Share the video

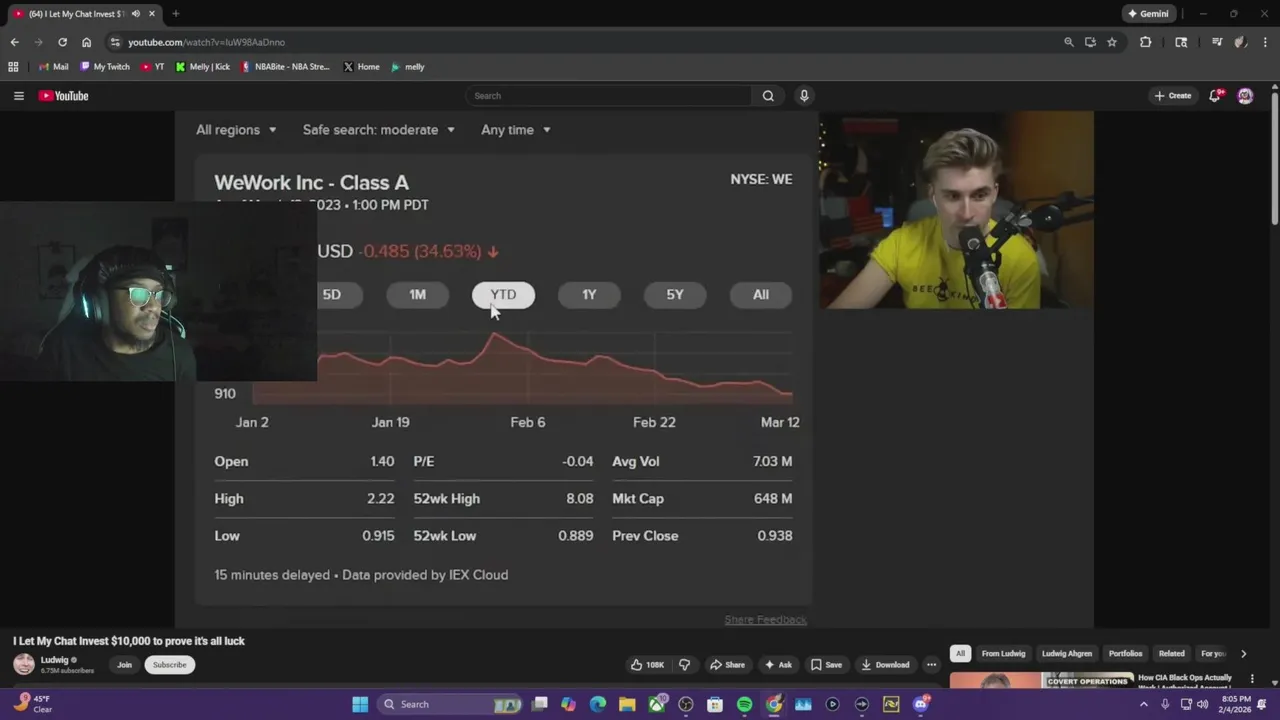click(727, 664)
